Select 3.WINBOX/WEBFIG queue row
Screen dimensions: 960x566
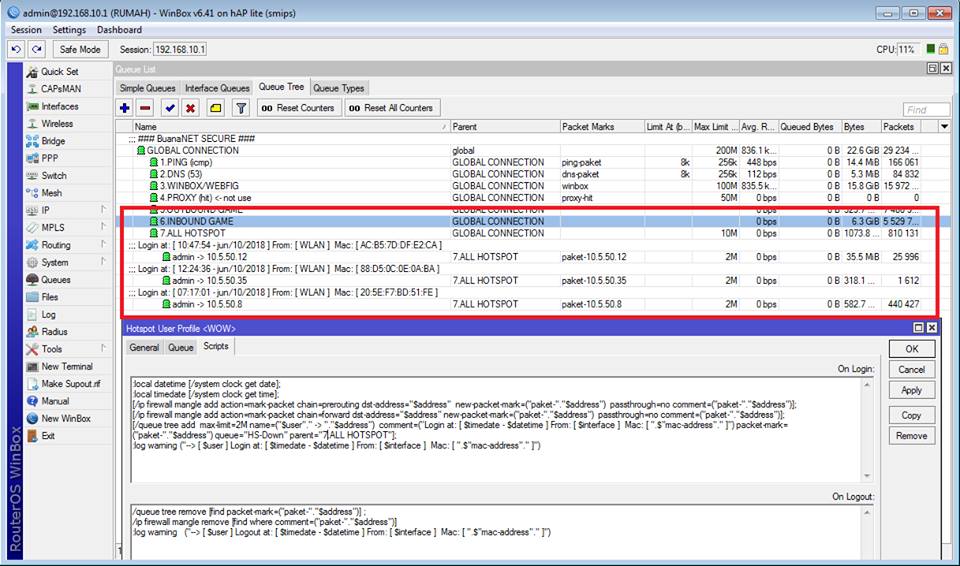click(527, 186)
